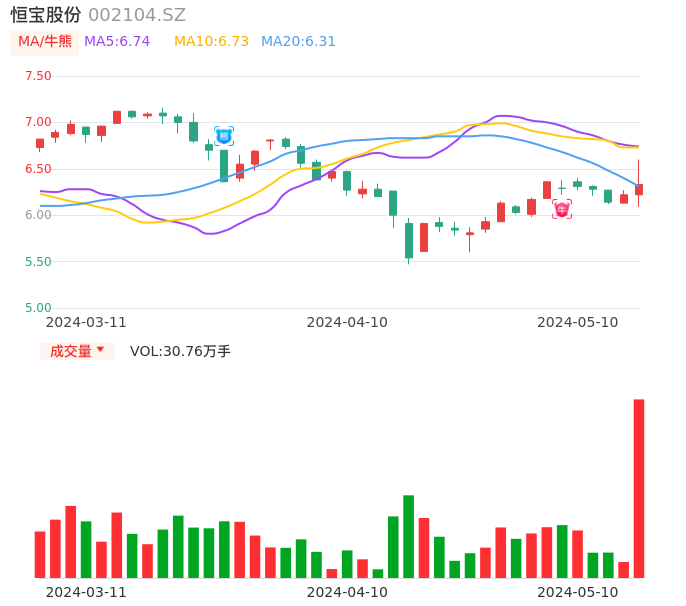Click the rightmost candlestick on the price chart
686x606 pixels.
[x=639, y=188]
